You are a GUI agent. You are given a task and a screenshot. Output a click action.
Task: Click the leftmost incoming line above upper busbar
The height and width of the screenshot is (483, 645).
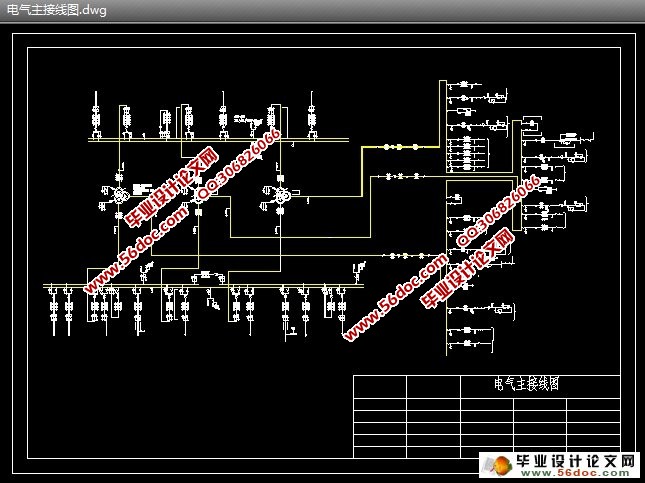pyautogui.click(x=96, y=118)
